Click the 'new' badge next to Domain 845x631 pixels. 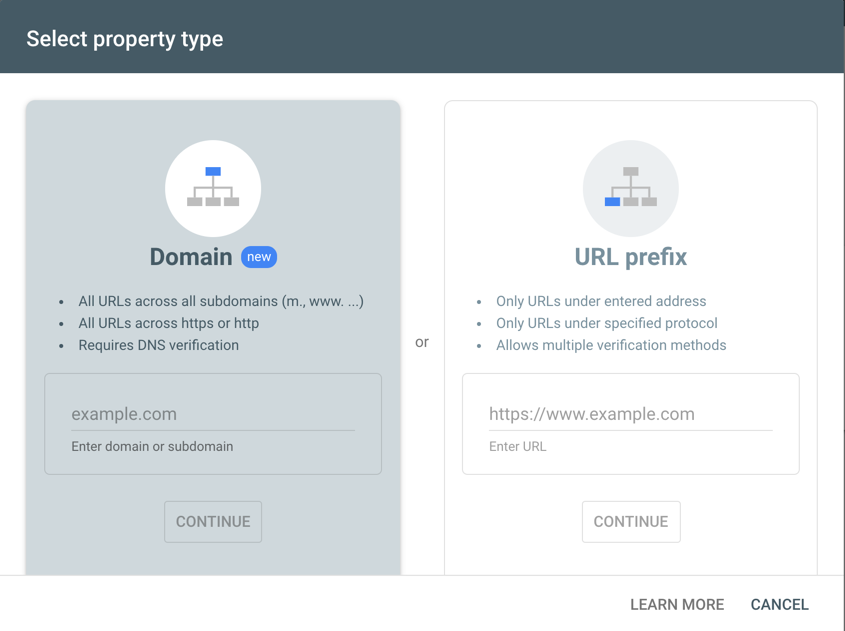pyautogui.click(x=259, y=257)
